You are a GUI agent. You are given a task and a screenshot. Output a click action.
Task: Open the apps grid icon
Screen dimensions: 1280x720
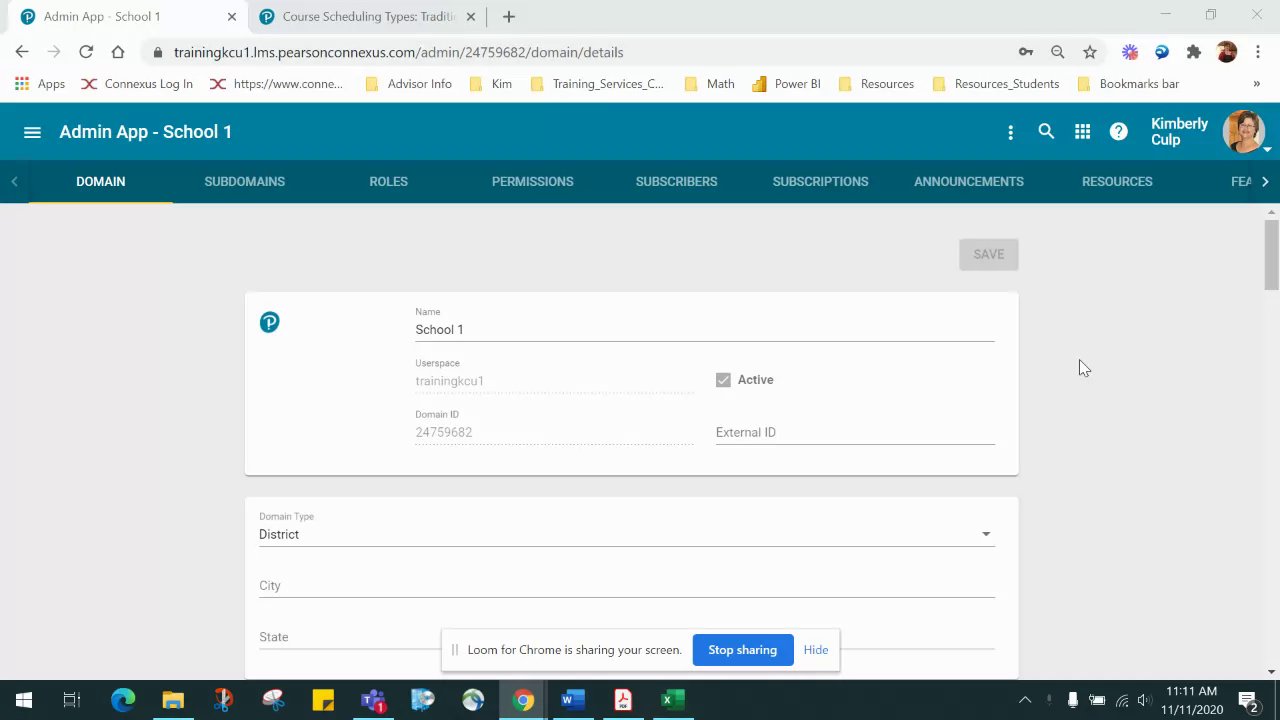pos(1082,131)
